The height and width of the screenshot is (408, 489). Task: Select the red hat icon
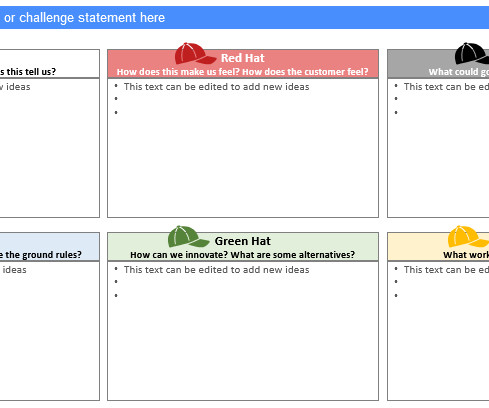point(195,54)
